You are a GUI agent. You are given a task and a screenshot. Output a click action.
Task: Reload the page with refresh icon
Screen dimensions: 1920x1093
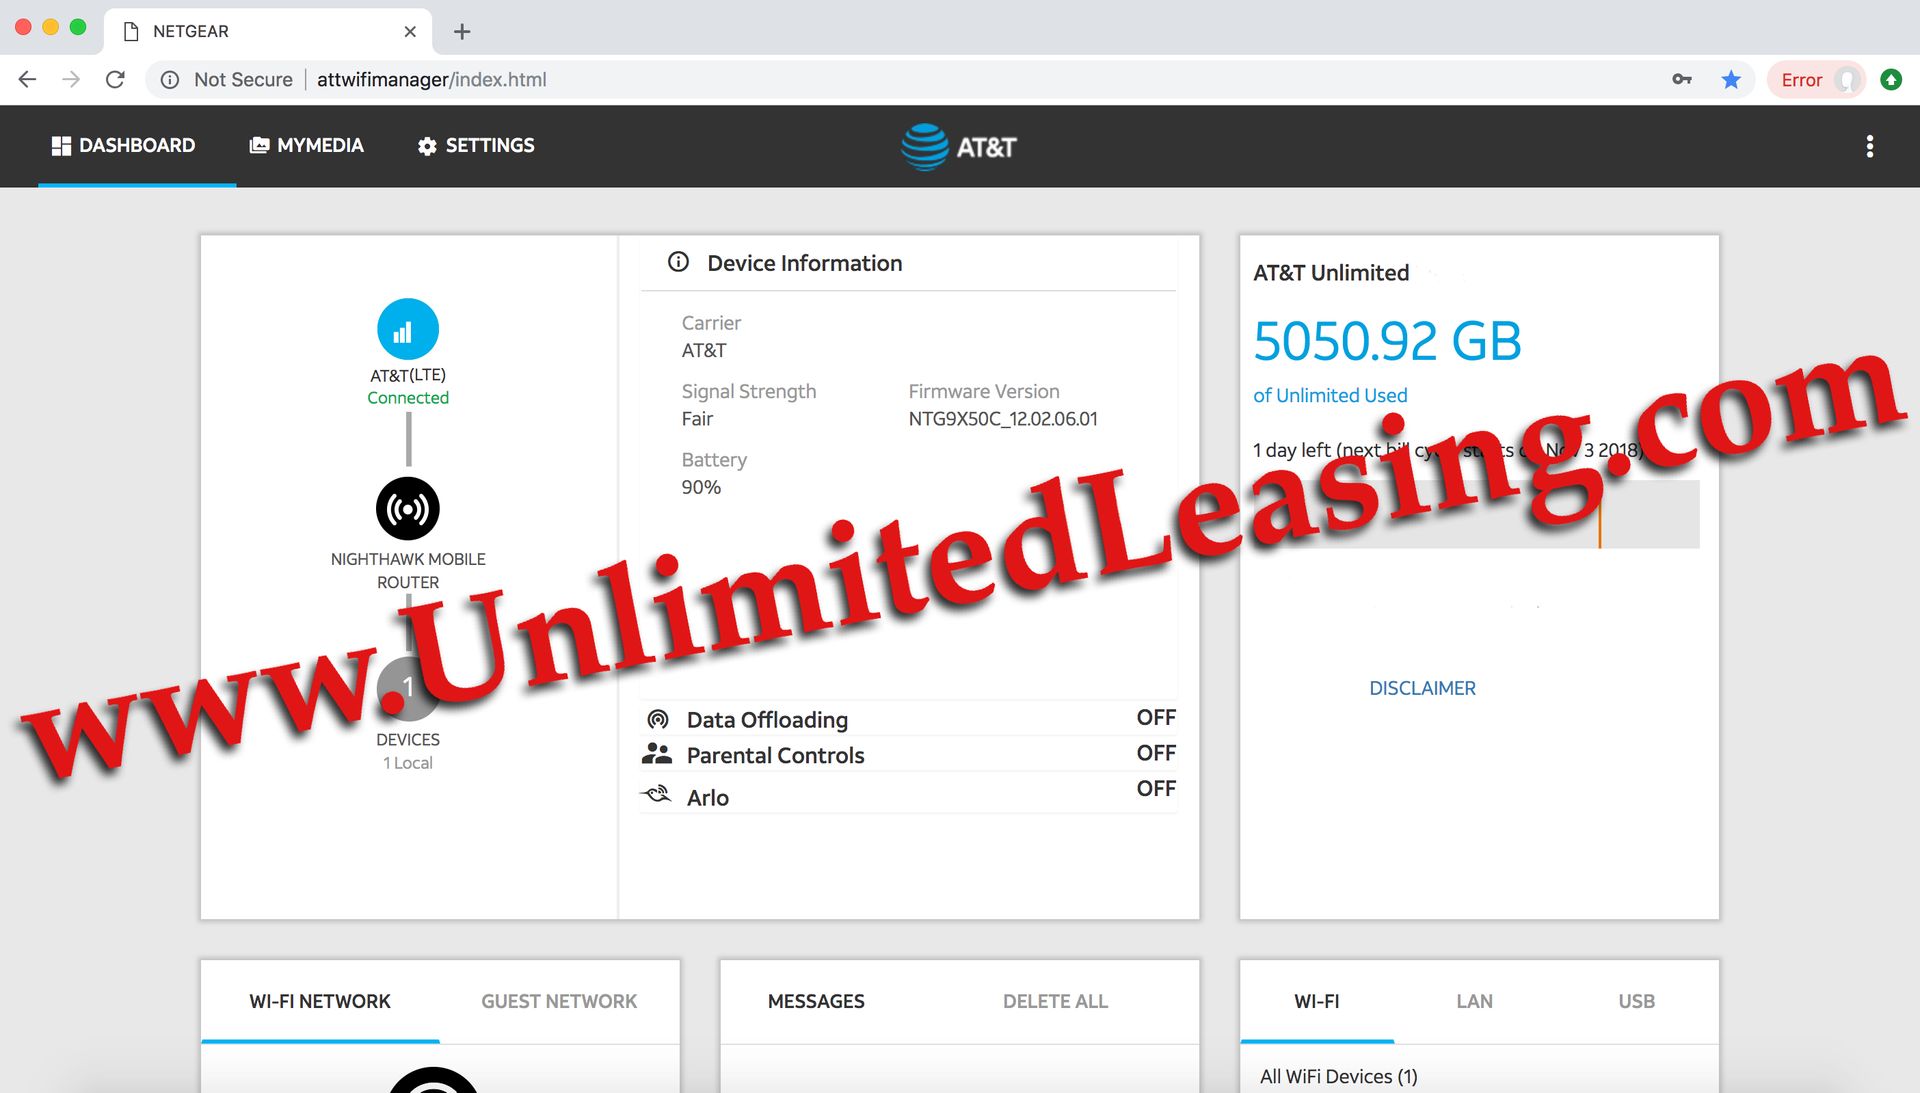click(x=115, y=79)
